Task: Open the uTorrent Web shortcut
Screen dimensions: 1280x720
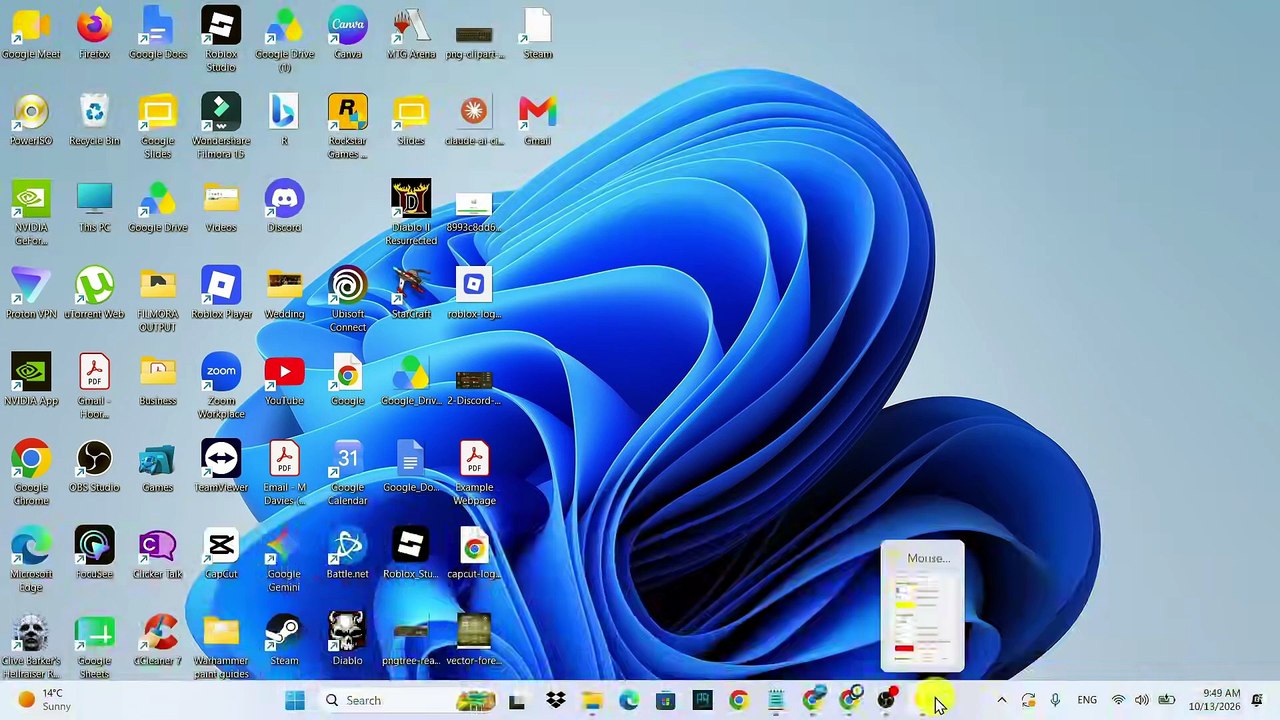Action: [94, 294]
